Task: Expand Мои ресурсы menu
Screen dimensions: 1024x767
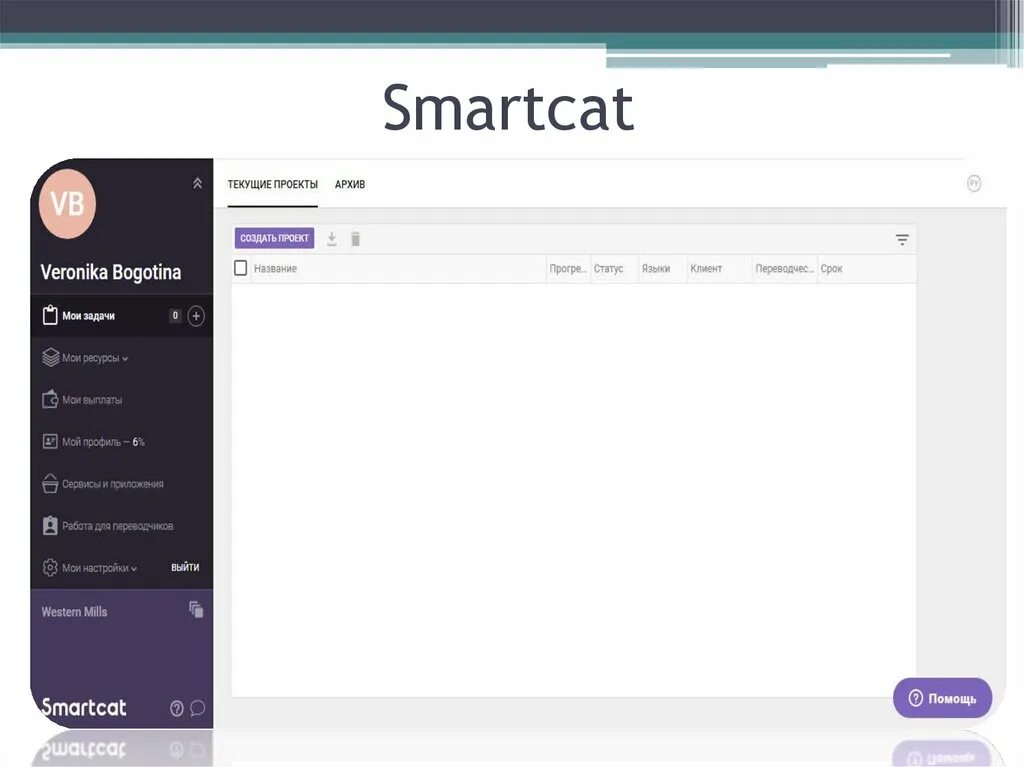Action: [94, 358]
